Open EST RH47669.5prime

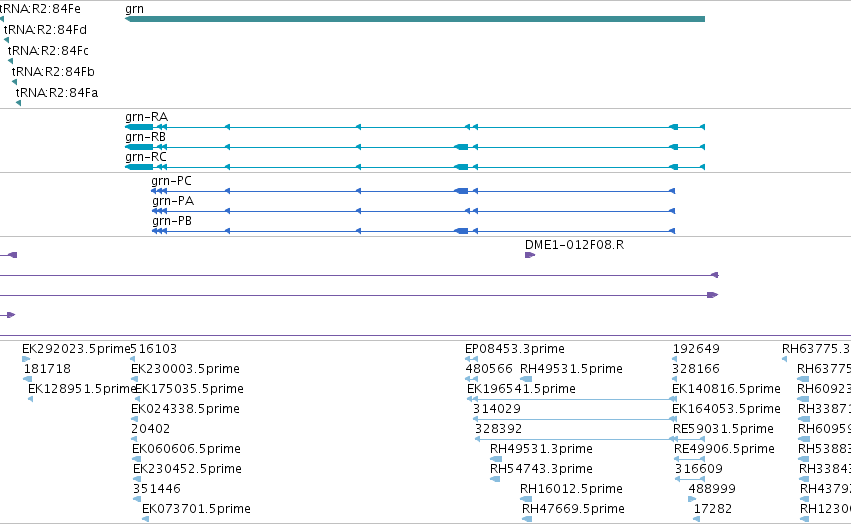pos(573,509)
